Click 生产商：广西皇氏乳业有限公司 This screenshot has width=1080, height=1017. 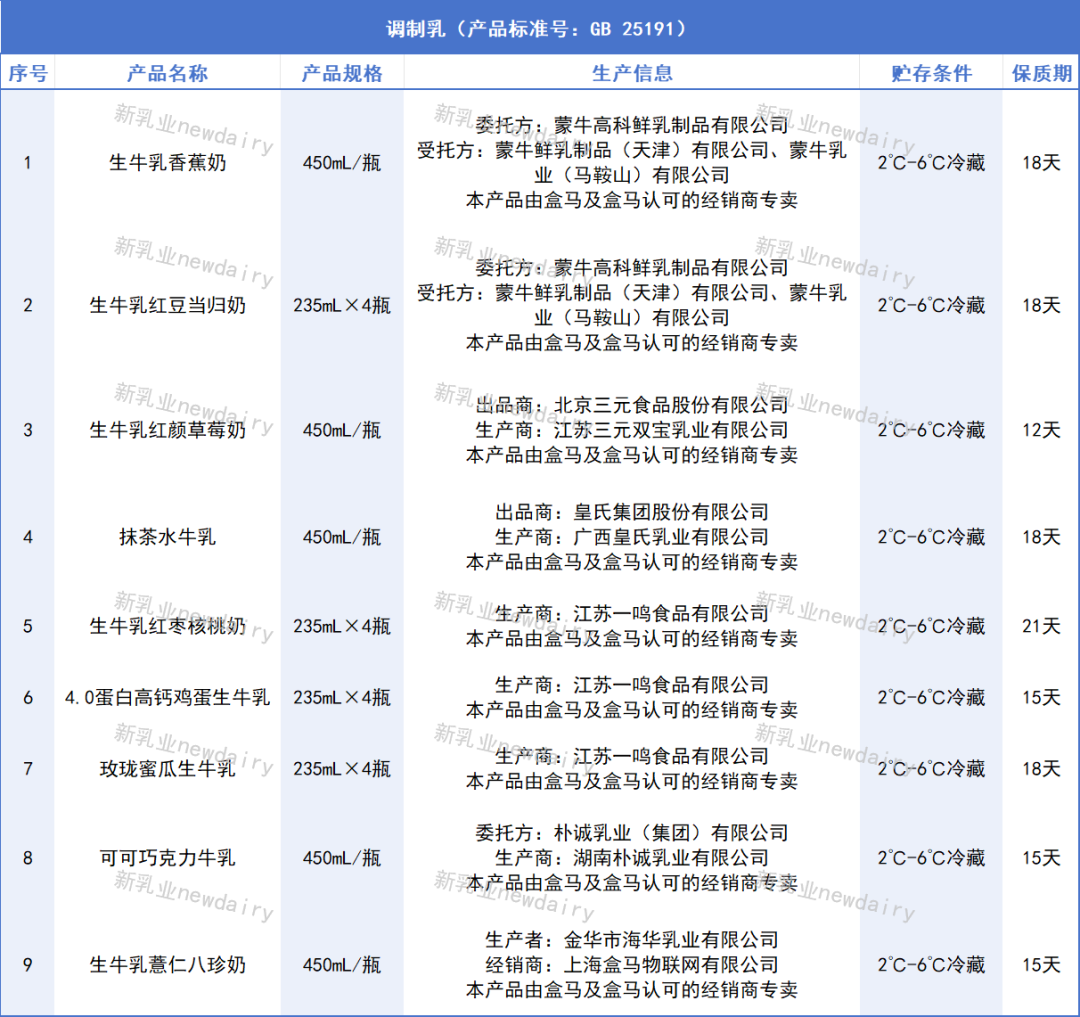coord(632,537)
